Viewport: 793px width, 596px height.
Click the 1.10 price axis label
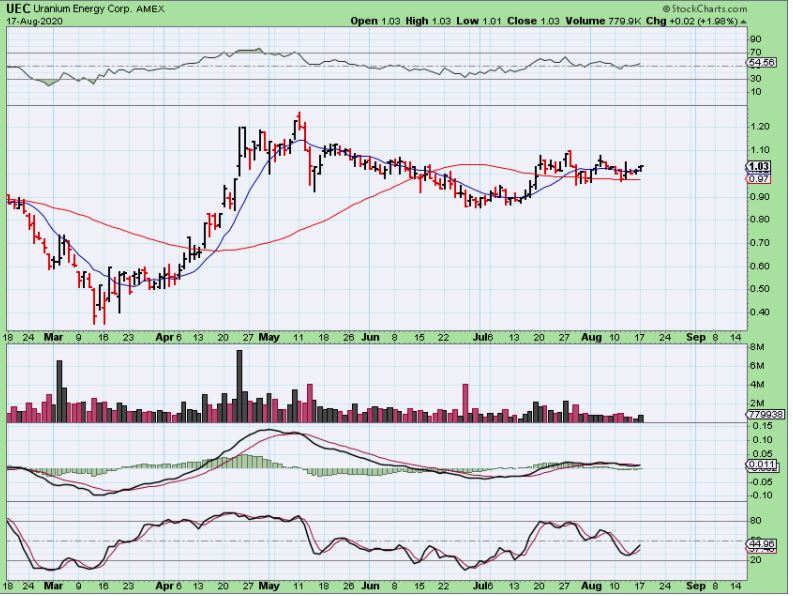click(759, 150)
